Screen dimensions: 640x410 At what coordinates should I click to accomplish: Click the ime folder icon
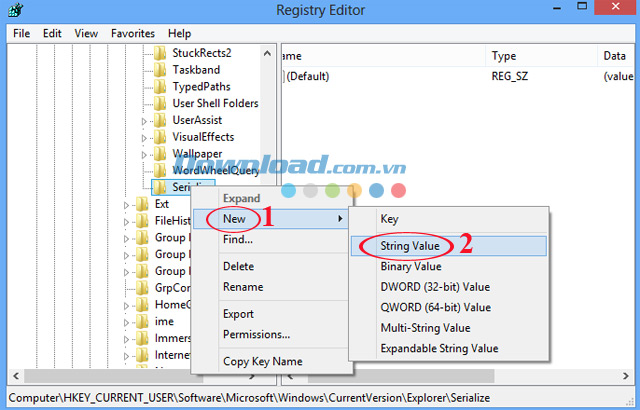[142, 321]
